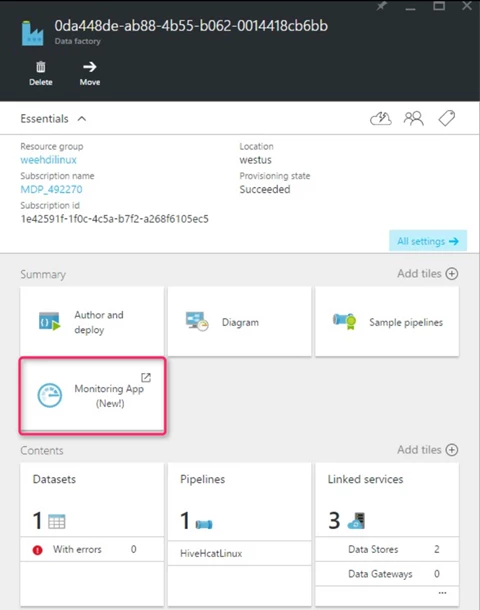Click the Move arrow button
The height and width of the screenshot is (610, 480).
[x=90, y=73]
